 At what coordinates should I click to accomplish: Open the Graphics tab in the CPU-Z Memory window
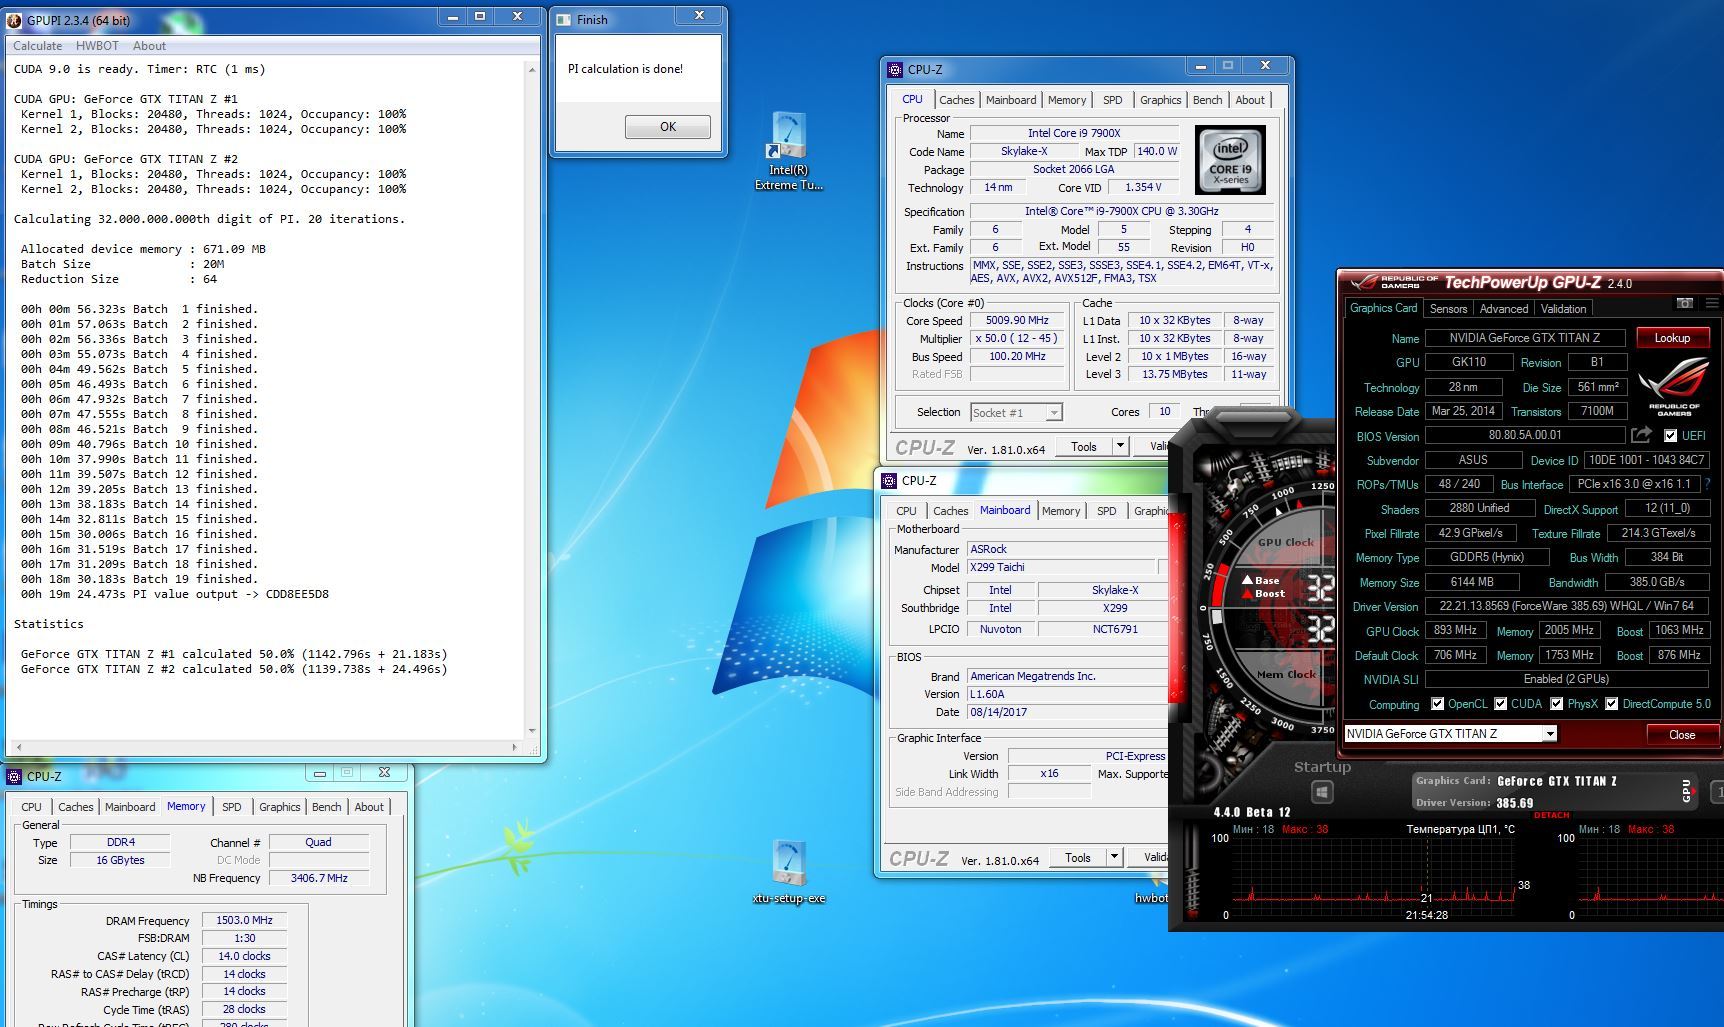pyautogui.click(x=279, y=807)
